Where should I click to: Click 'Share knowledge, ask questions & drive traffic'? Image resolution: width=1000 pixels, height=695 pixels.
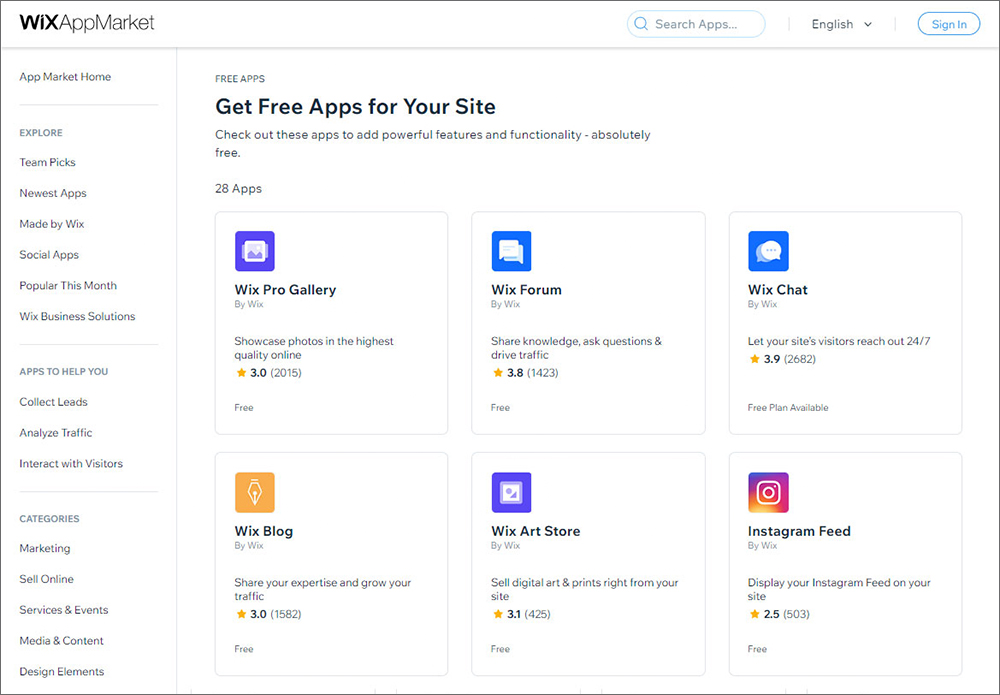coord(577,348)
